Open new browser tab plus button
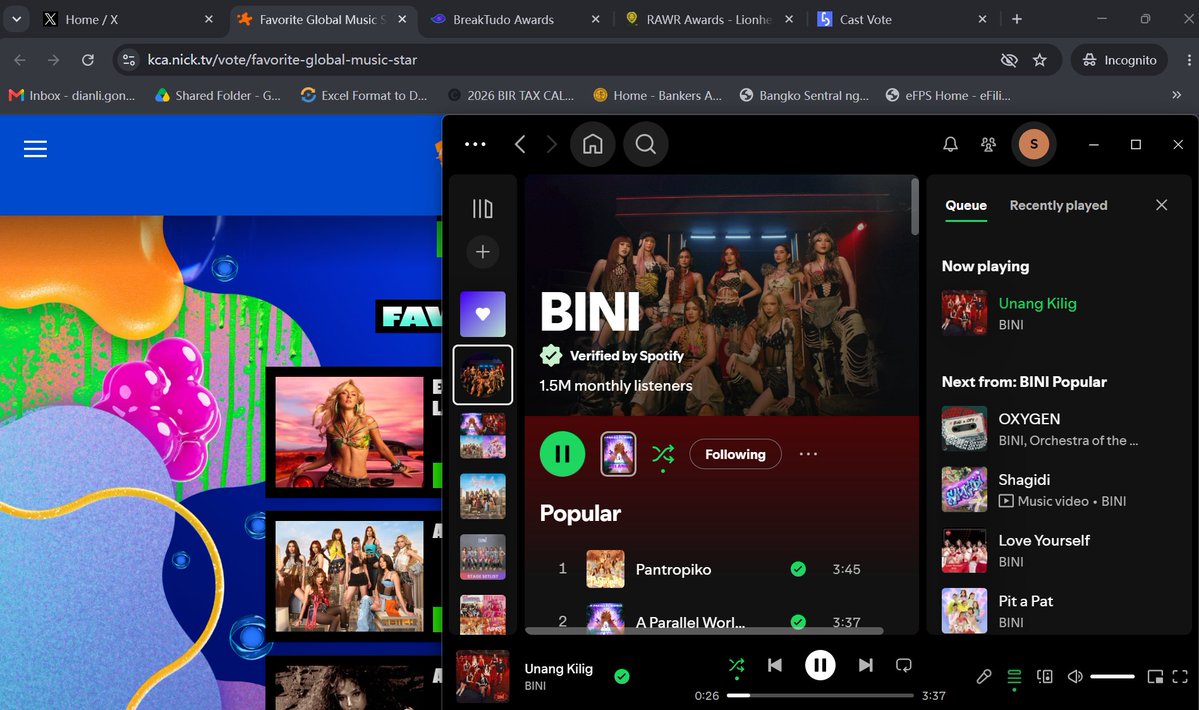1199x710 pixels. click(1016, 19)
